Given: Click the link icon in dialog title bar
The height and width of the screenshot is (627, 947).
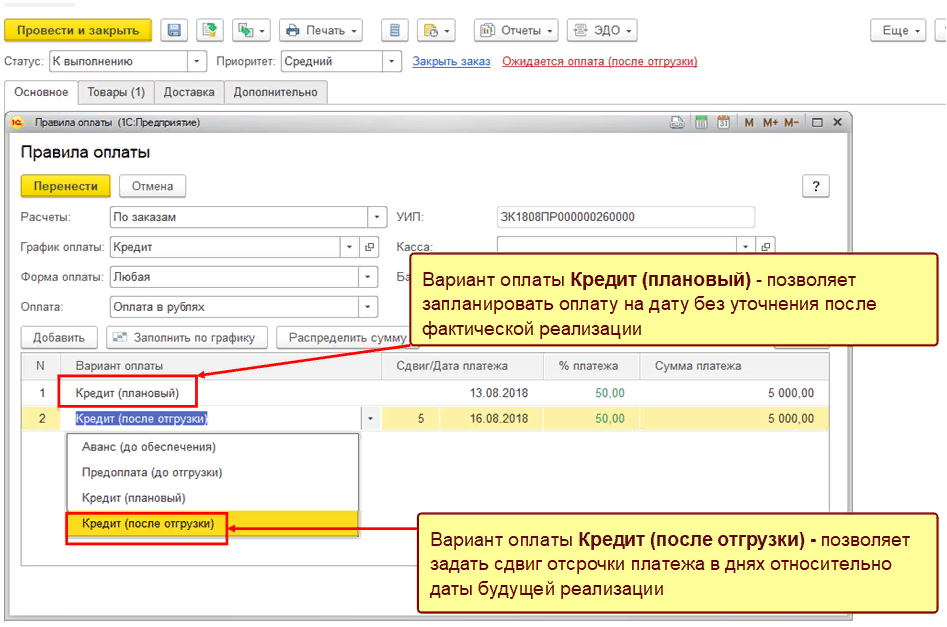Looking at the screenshot, I should point(678,123).
